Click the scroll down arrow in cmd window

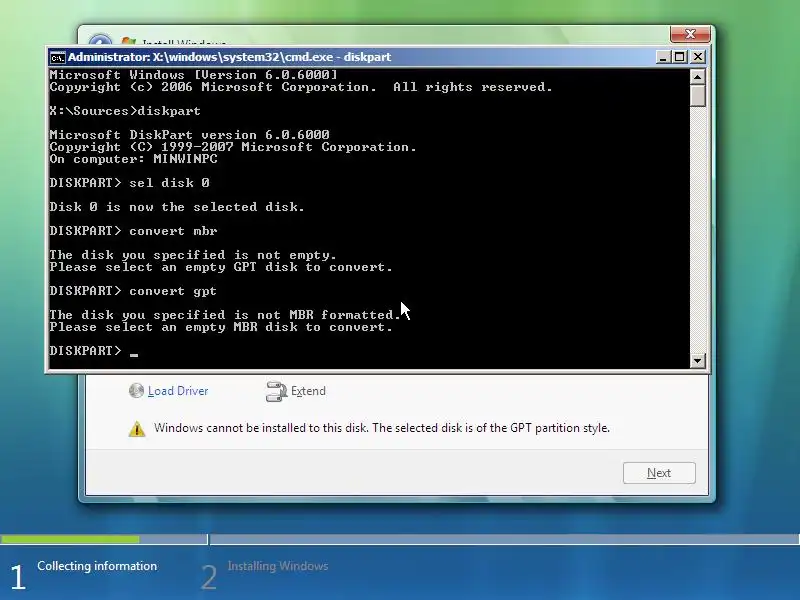pos(697,361)
